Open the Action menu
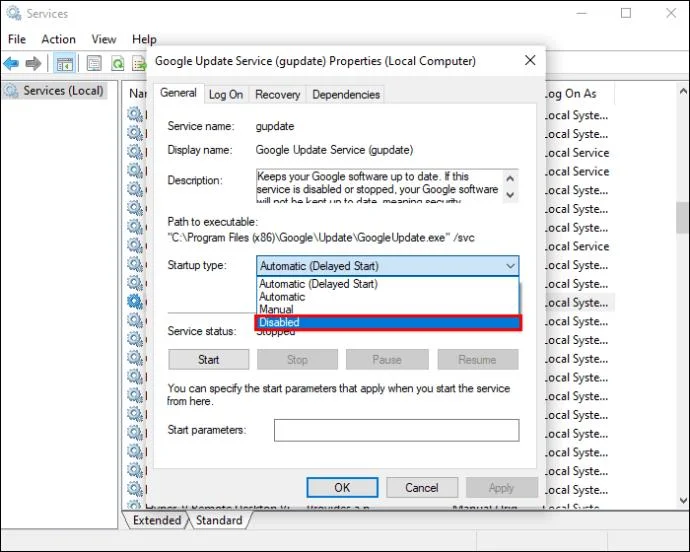 coord(59,39)
